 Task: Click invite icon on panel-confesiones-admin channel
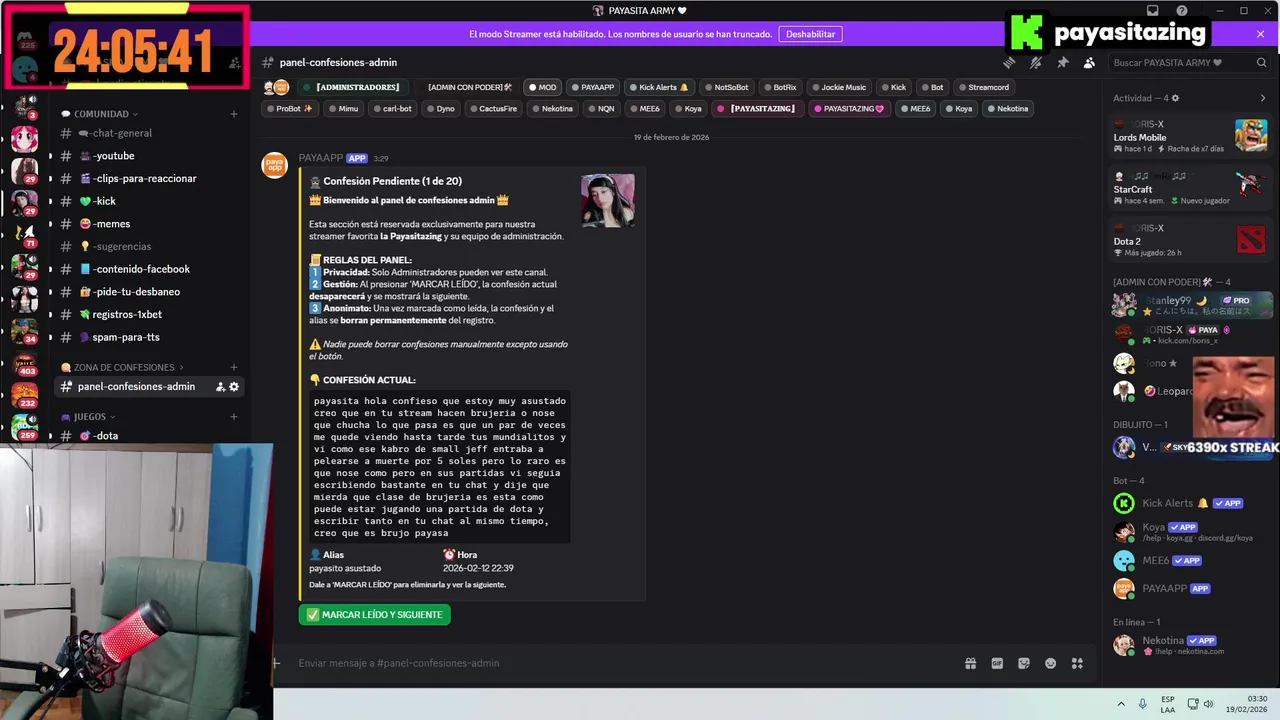[x=220, y=387]
